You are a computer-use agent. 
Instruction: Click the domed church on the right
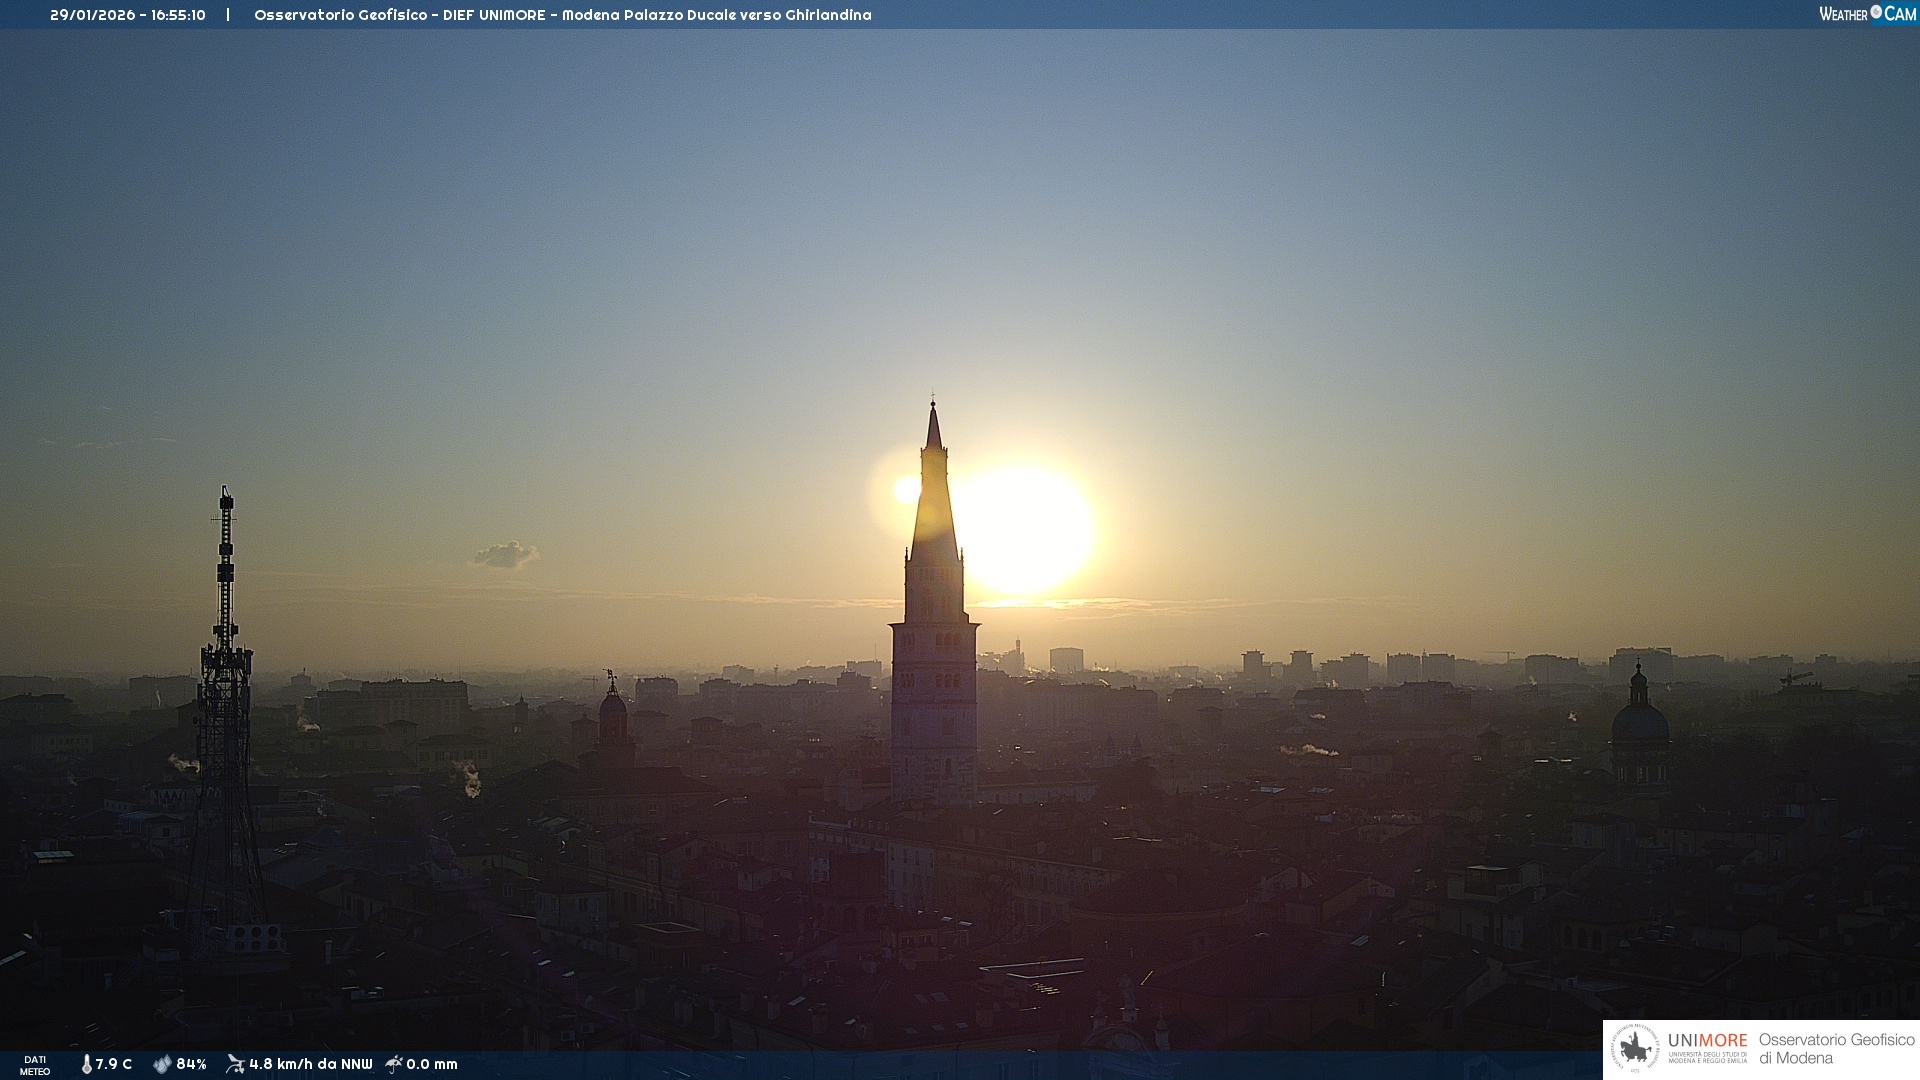(x=1639, y=720)
